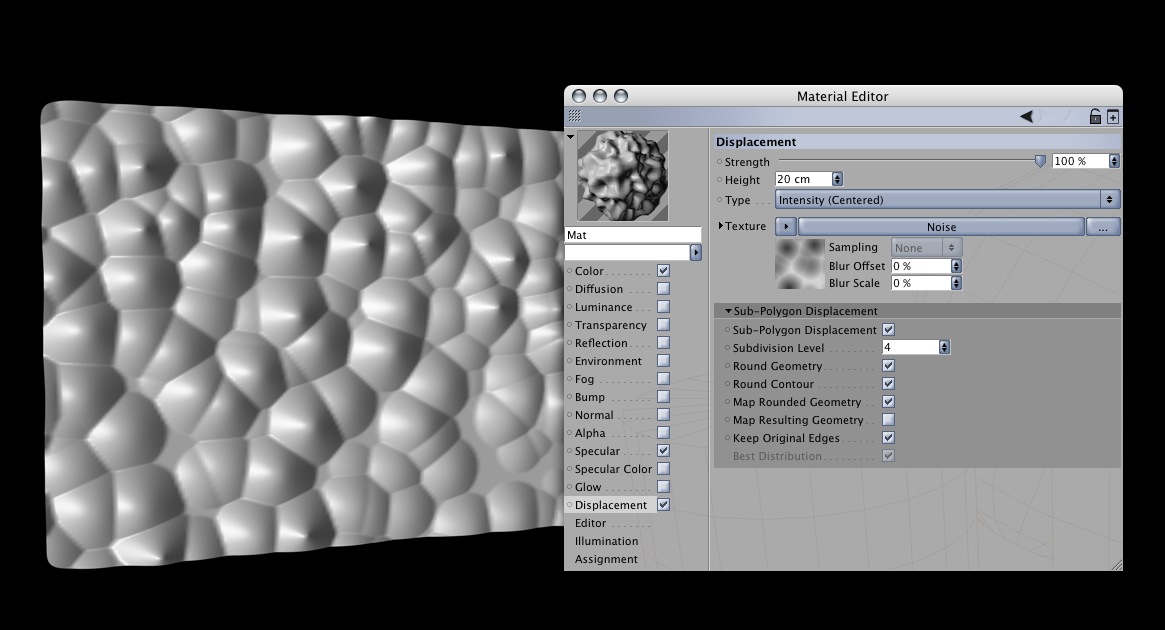Click the Subdivision Level stepper arrows
The height and width of the screenshot is (630, 1165).
pyautogui.click(x=944, y=347)
